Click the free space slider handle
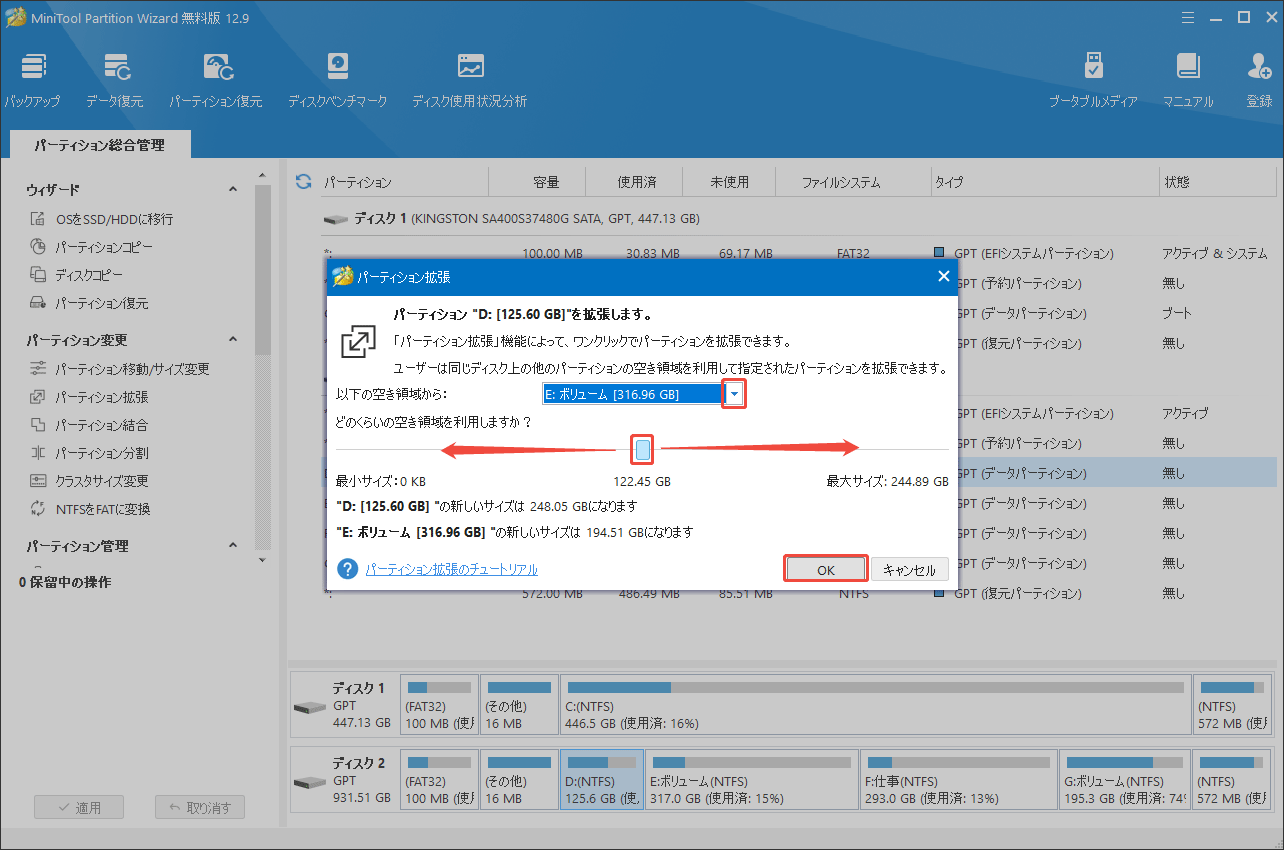Viewport: 1284px width, 850px height. point(643,450)
